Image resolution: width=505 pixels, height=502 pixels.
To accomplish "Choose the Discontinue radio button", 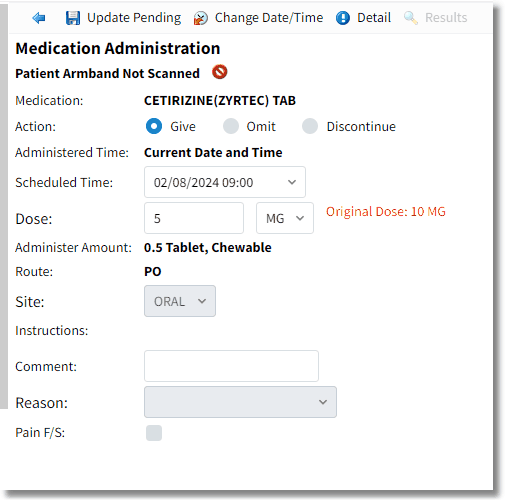I will [x=310, y=126].
